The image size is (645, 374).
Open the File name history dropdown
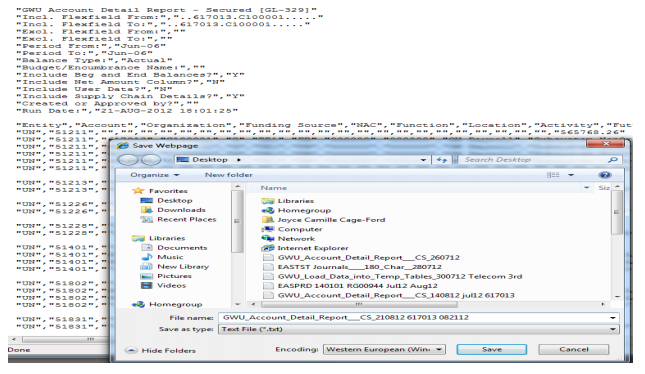point(613,318)
